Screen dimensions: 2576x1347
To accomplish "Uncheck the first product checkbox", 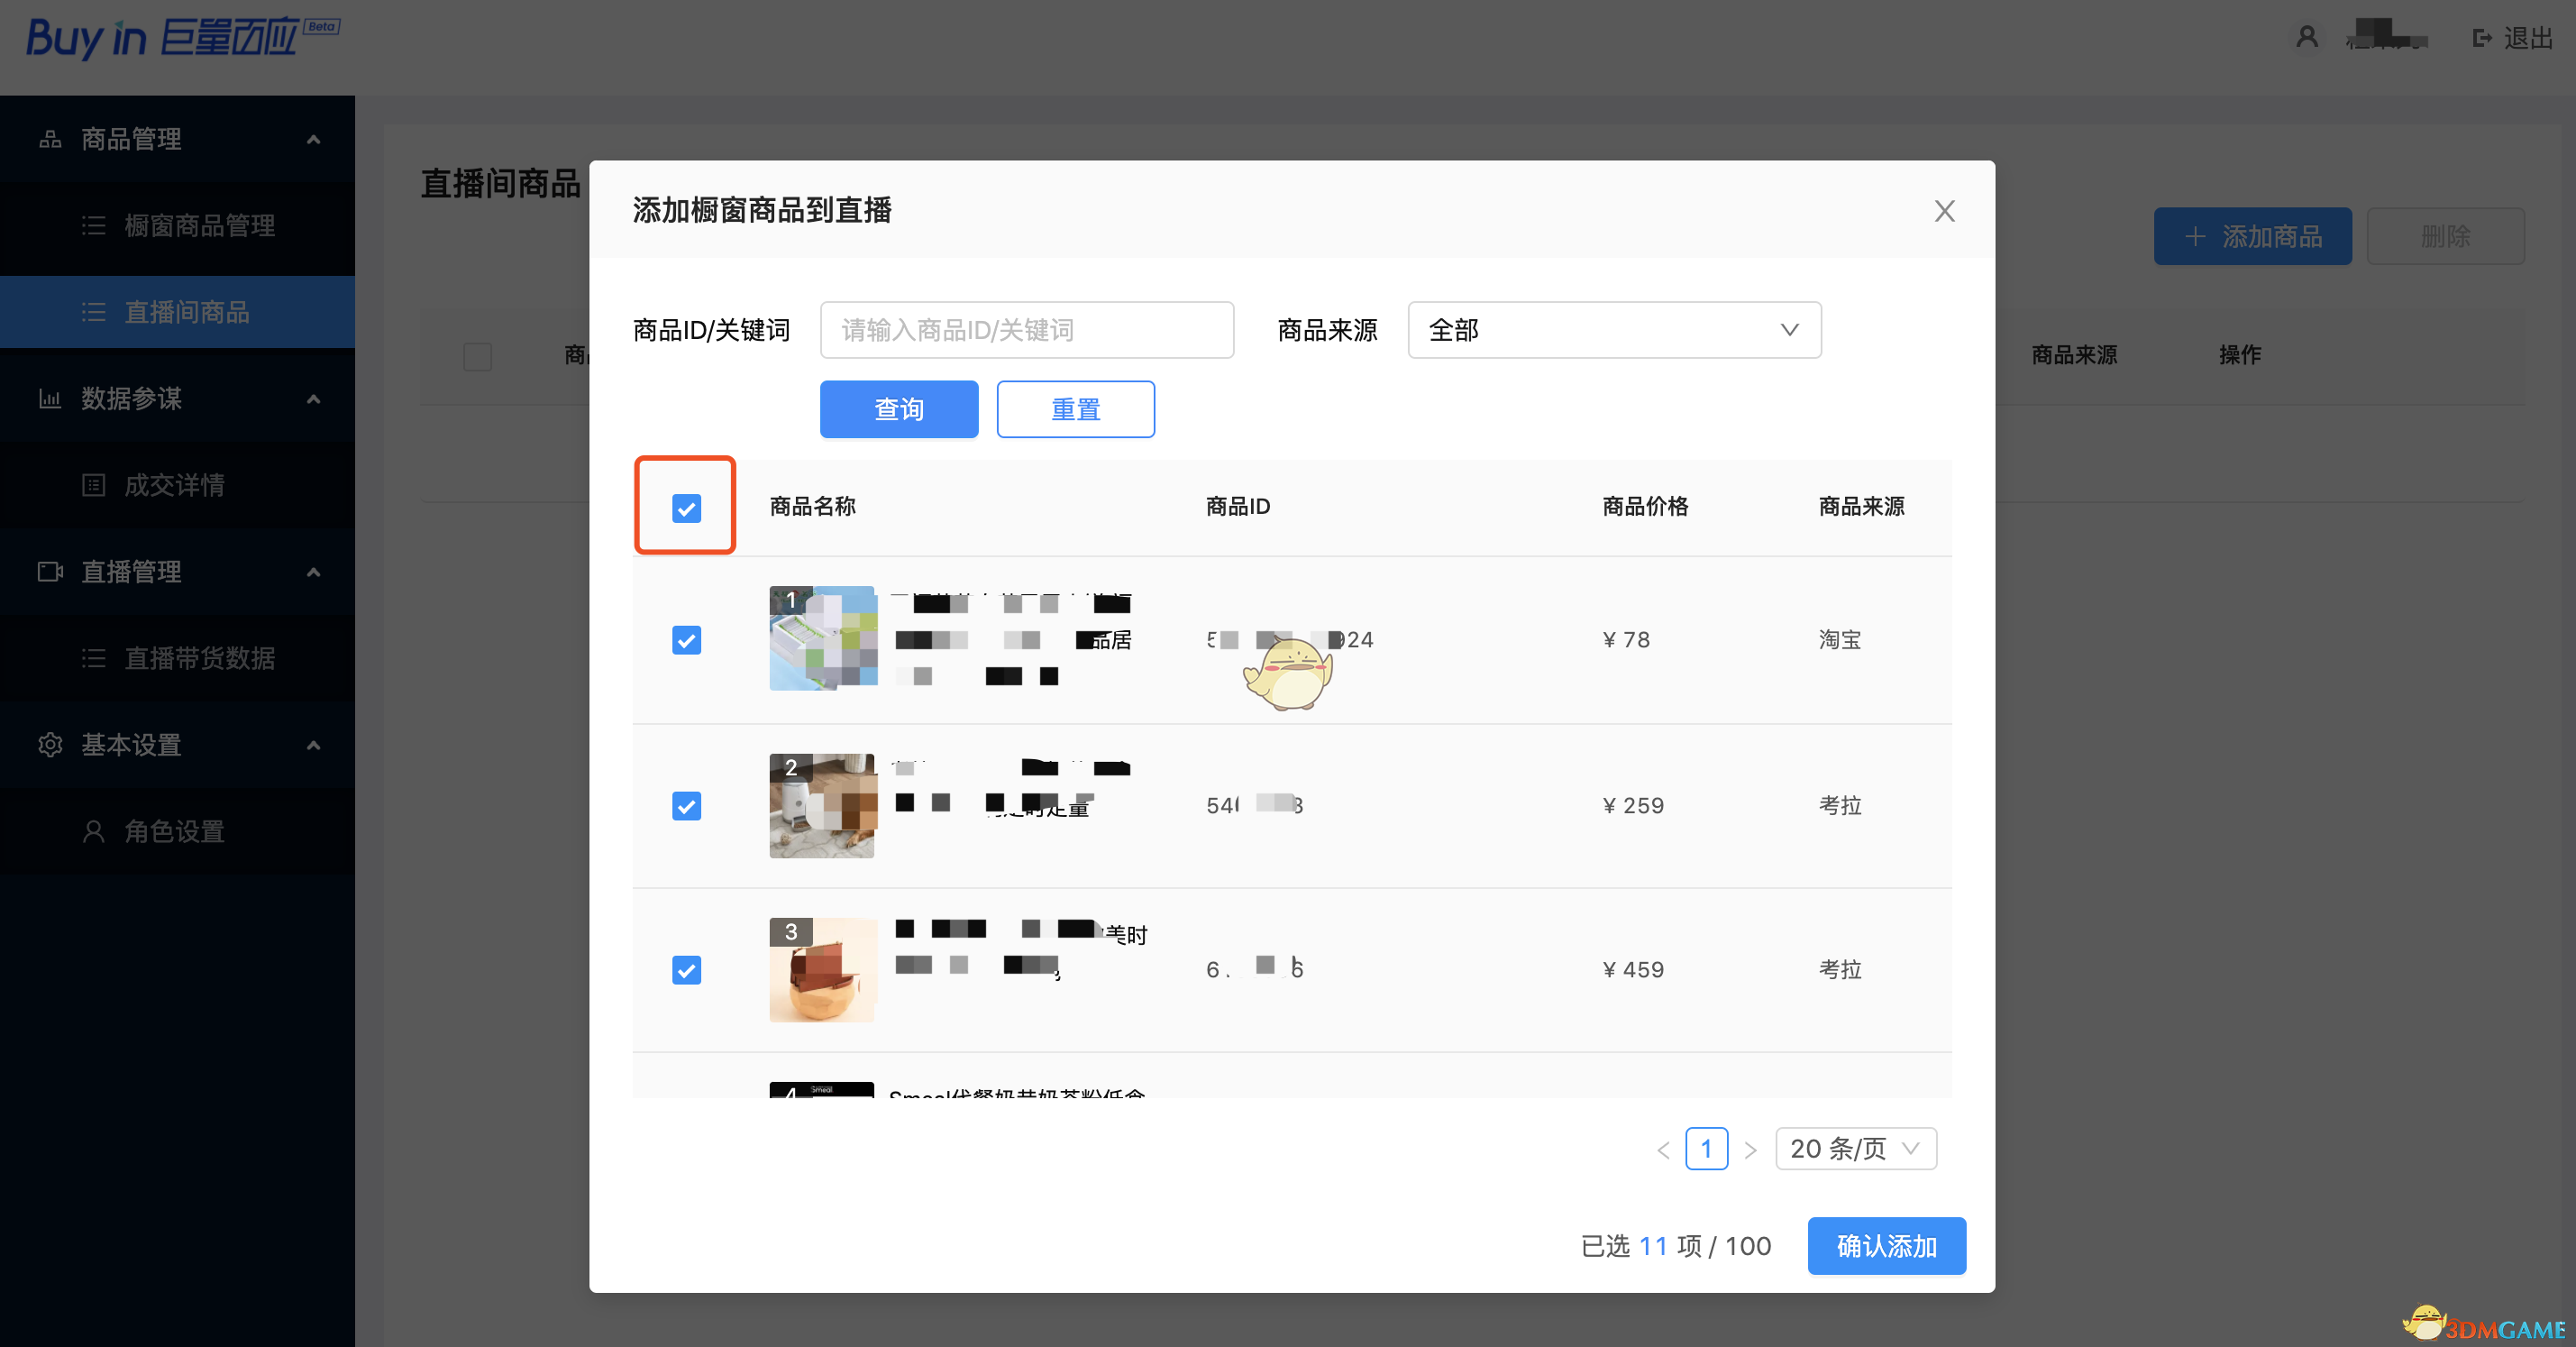I will click(687, 639).
